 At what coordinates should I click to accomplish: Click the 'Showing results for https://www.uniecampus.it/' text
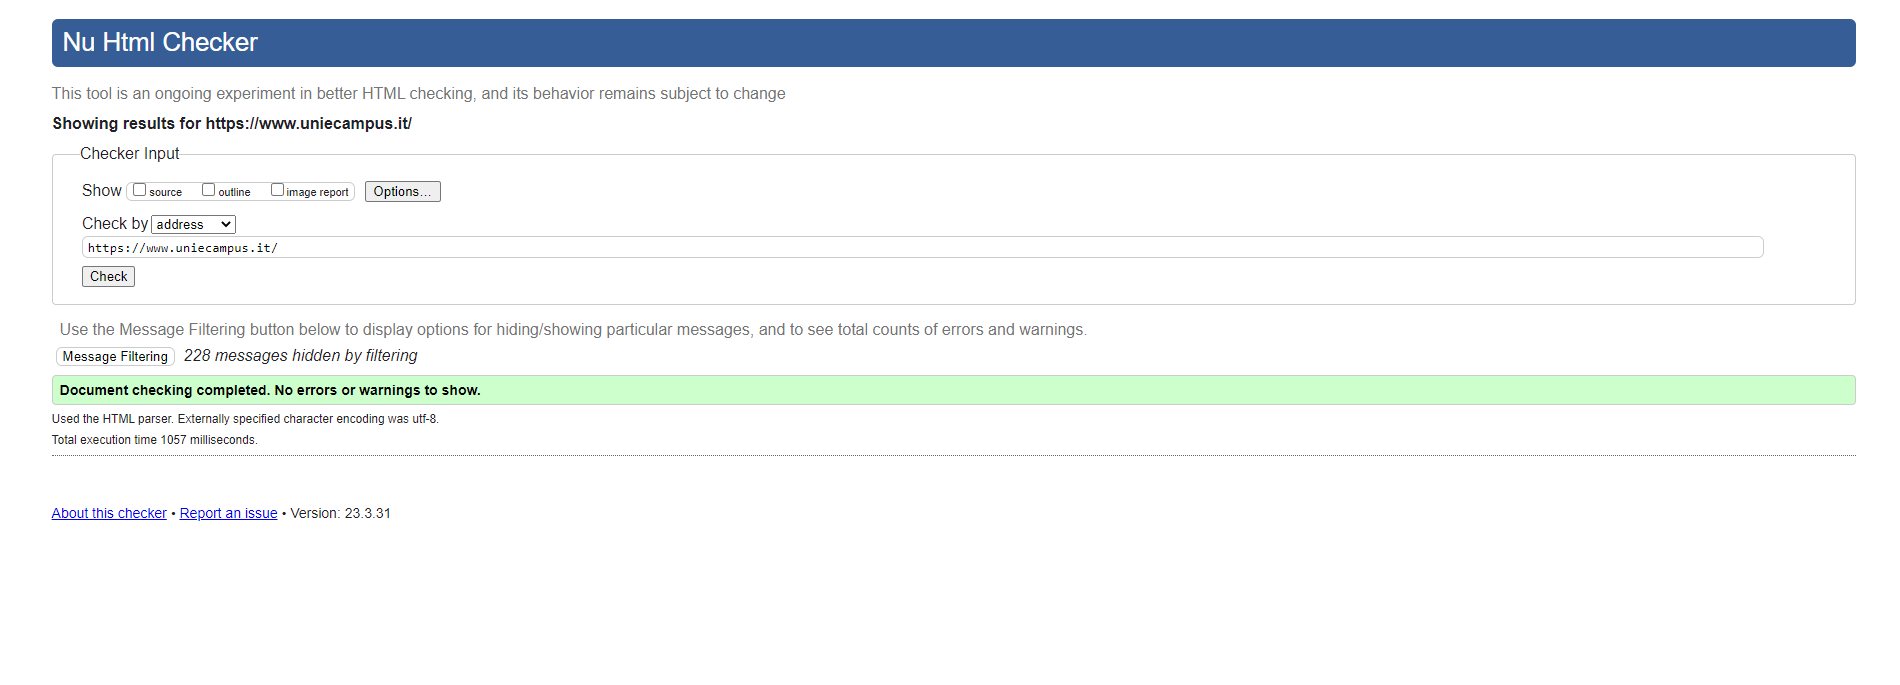(x=232, y=124)
